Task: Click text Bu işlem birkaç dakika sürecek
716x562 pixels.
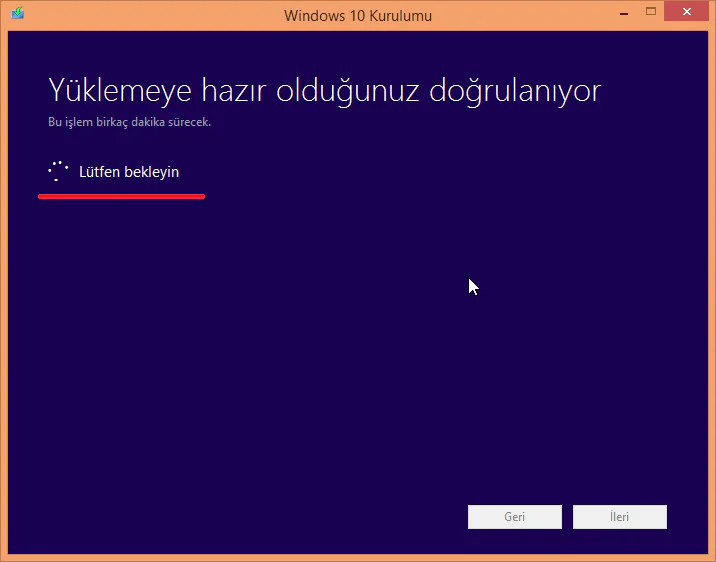Action: 130,122
